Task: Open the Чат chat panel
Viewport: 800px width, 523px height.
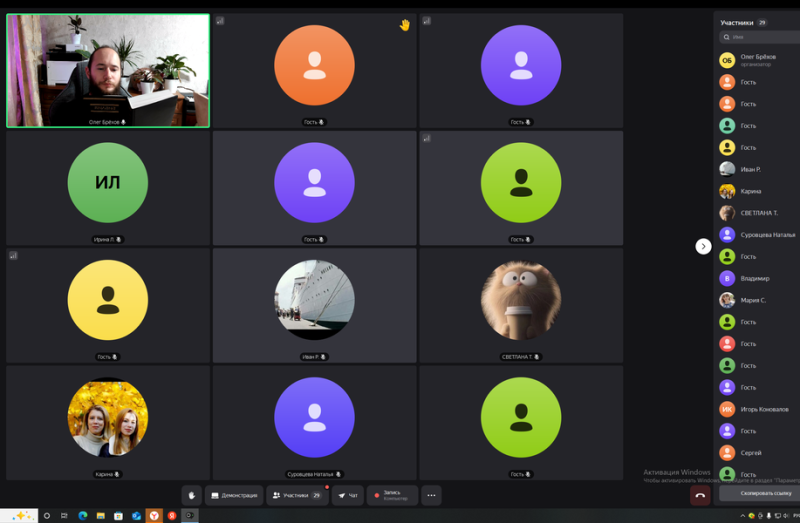Action: coord(347,495)
